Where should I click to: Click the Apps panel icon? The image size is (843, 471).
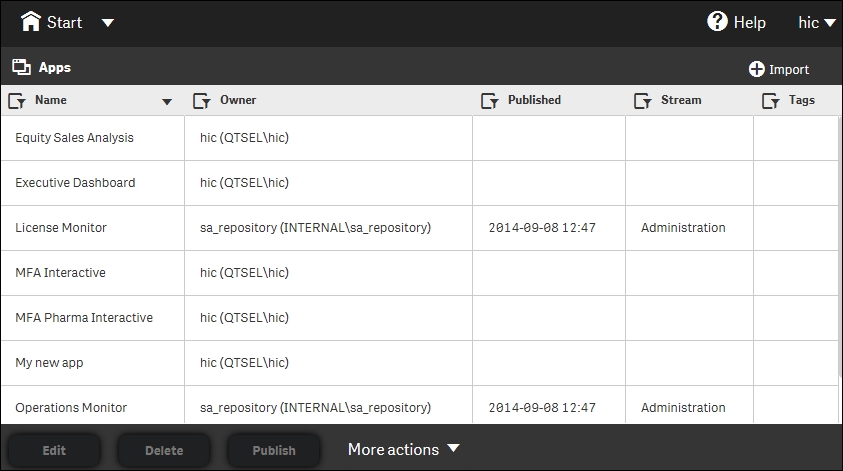pyautogui.click(x=22, y=67)
